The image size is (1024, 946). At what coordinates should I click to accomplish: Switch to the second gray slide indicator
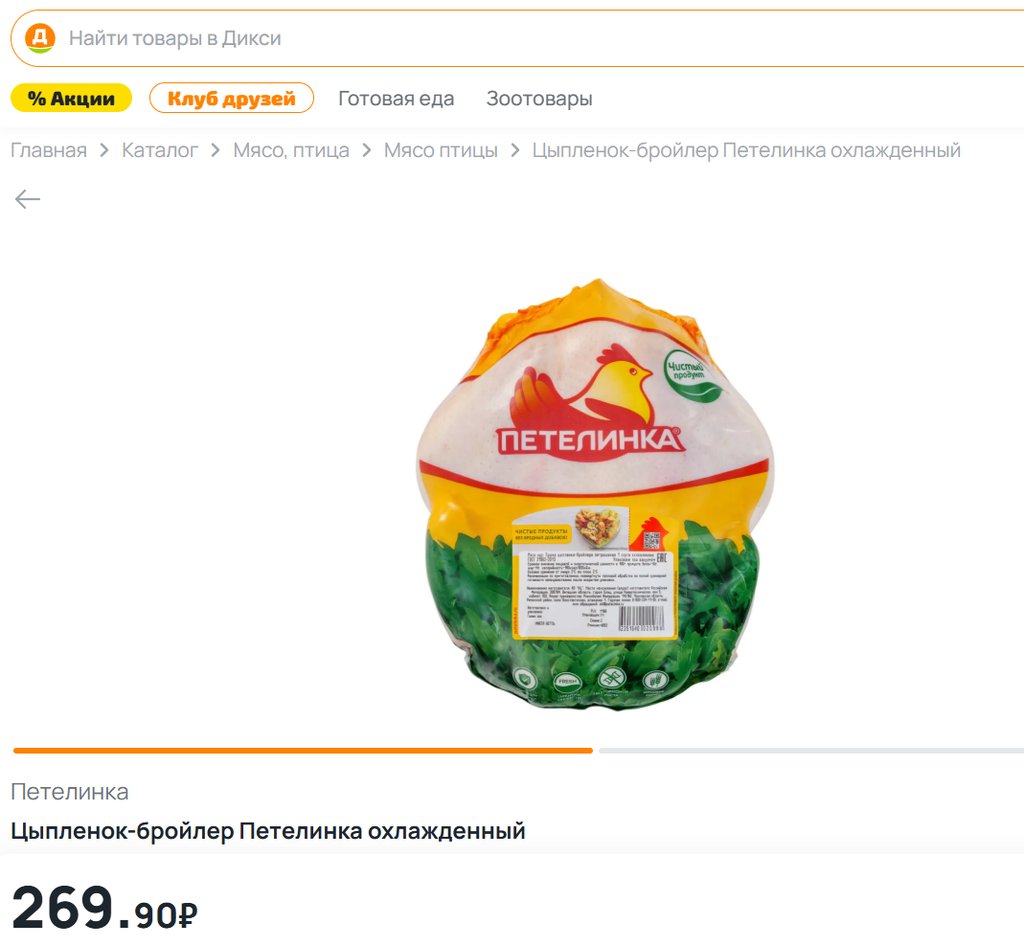(x=811, y=751)
